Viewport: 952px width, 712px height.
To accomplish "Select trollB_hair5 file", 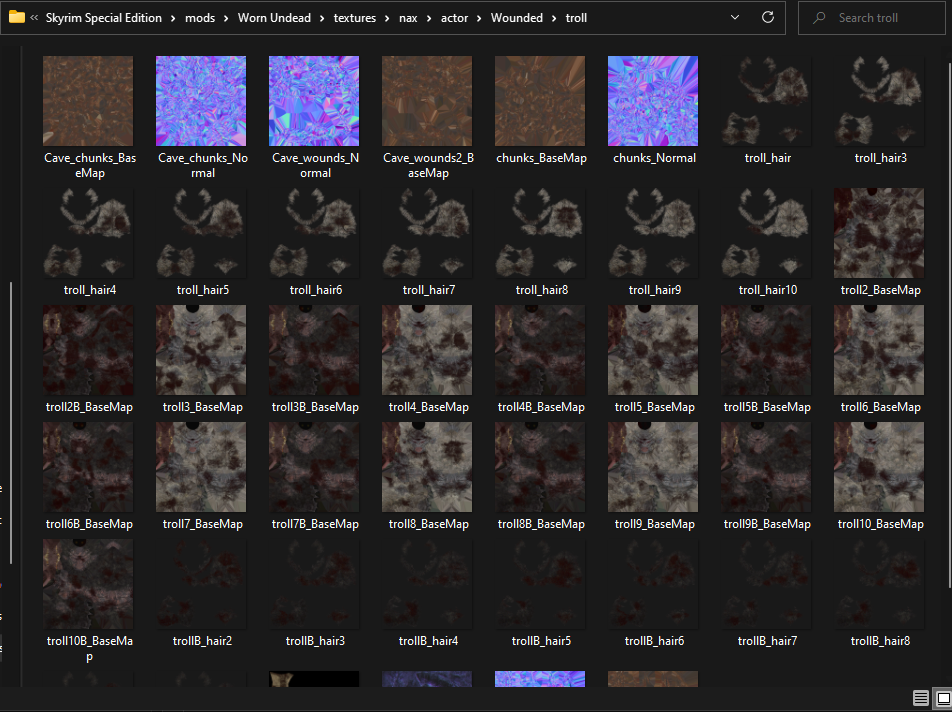I will [540, 594].
